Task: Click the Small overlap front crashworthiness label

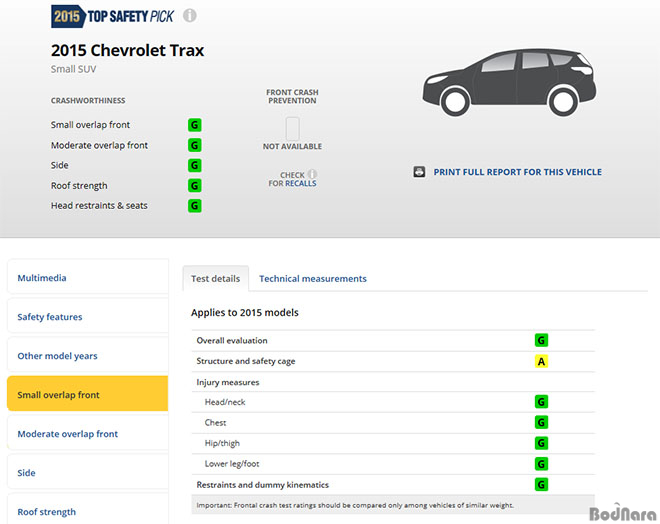Action: [x=90, y=125]
